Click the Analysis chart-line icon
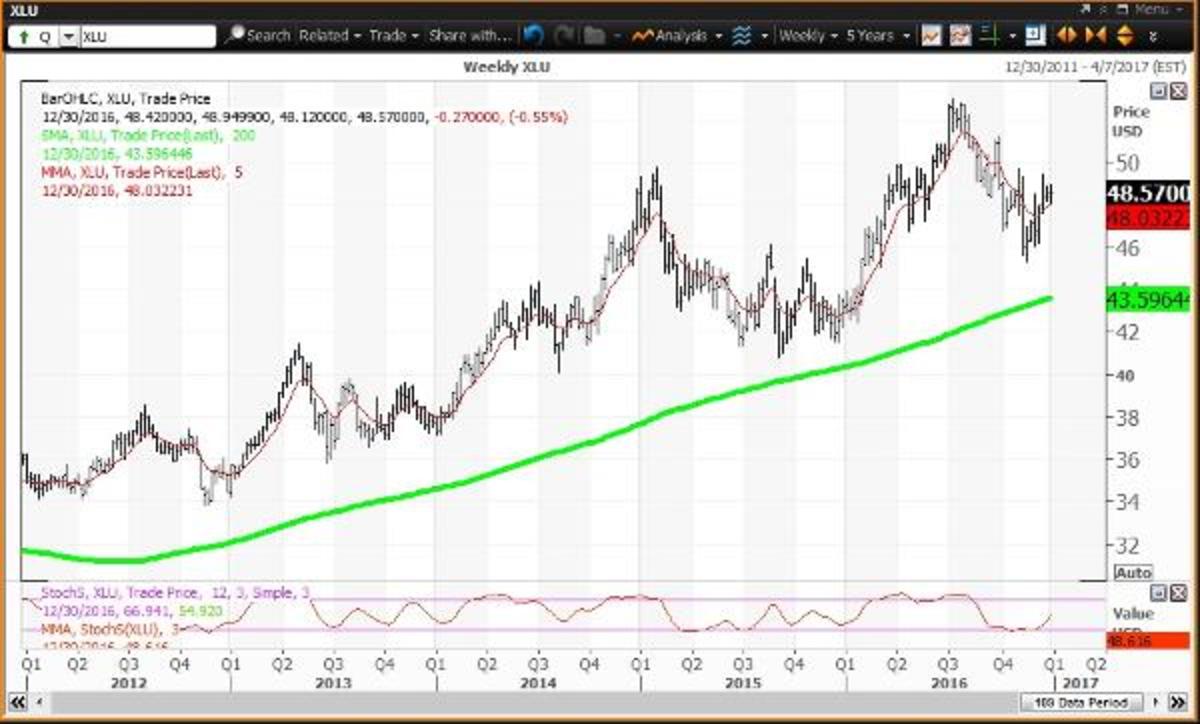Screen dimensions: 1200x724 [x=641, y=36]
